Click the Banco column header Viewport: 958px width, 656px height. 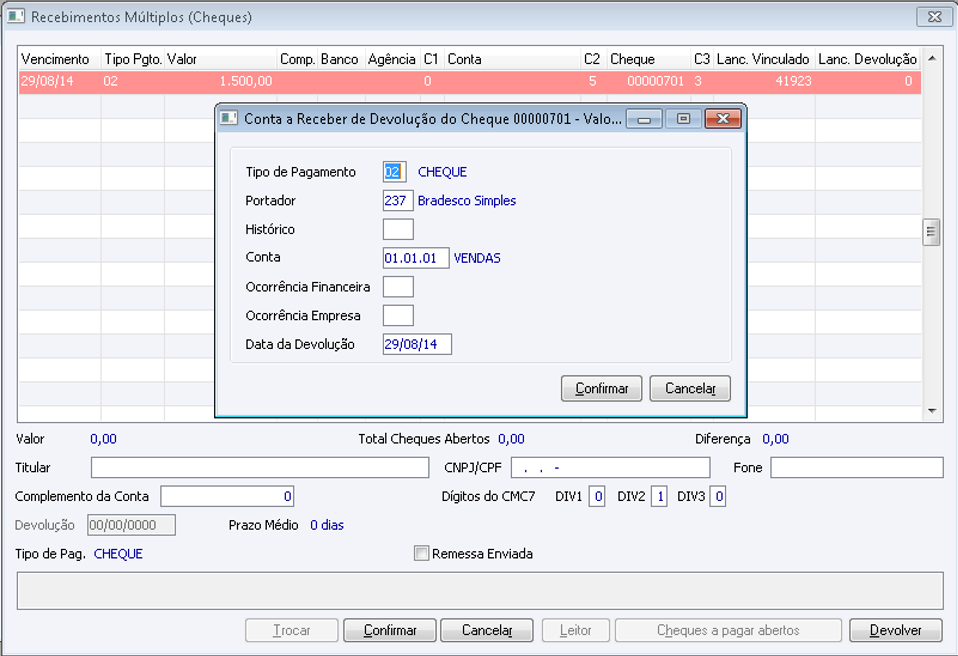(x=341, y=59)
